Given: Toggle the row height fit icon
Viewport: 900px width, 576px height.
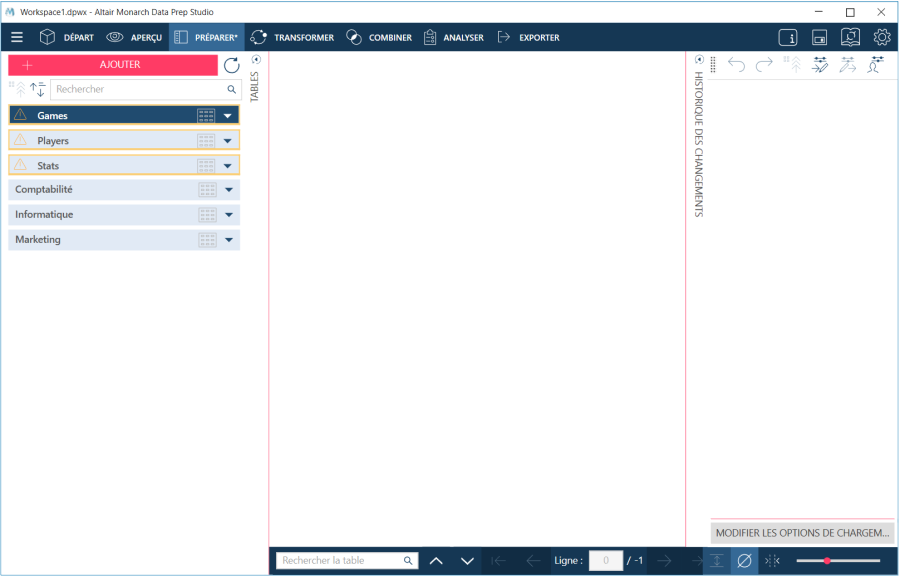Looking at the screenshot, I should 717,561.
